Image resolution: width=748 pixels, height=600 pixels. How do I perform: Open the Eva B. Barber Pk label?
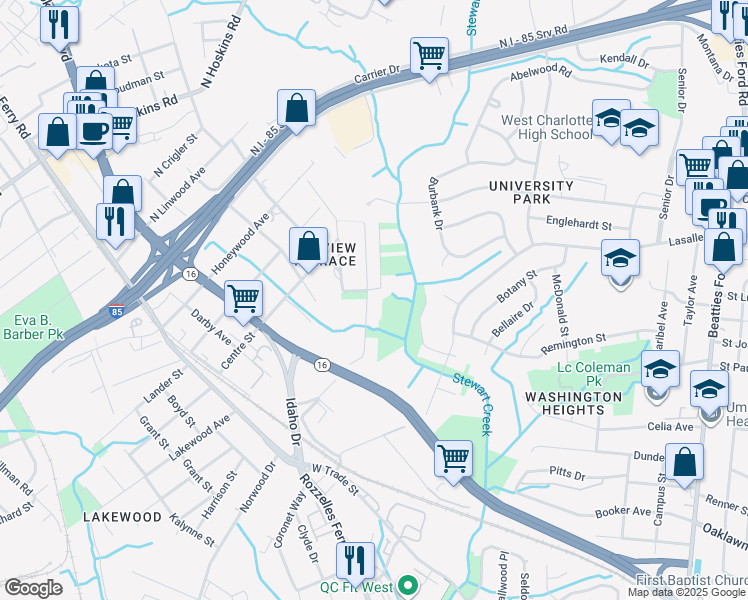pyautogui.click(x=33, y=327)
